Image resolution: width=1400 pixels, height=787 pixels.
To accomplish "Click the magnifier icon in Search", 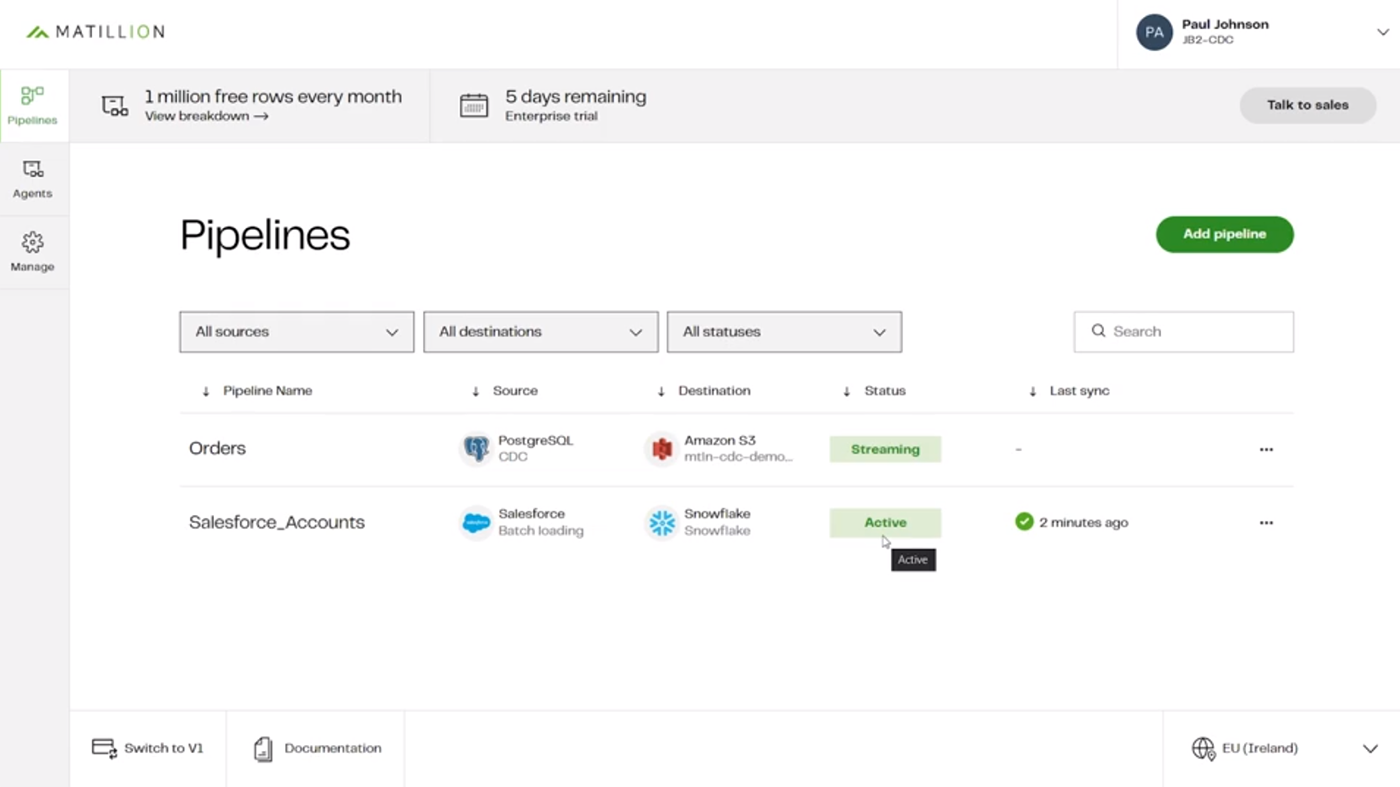I will [1098, 331].
